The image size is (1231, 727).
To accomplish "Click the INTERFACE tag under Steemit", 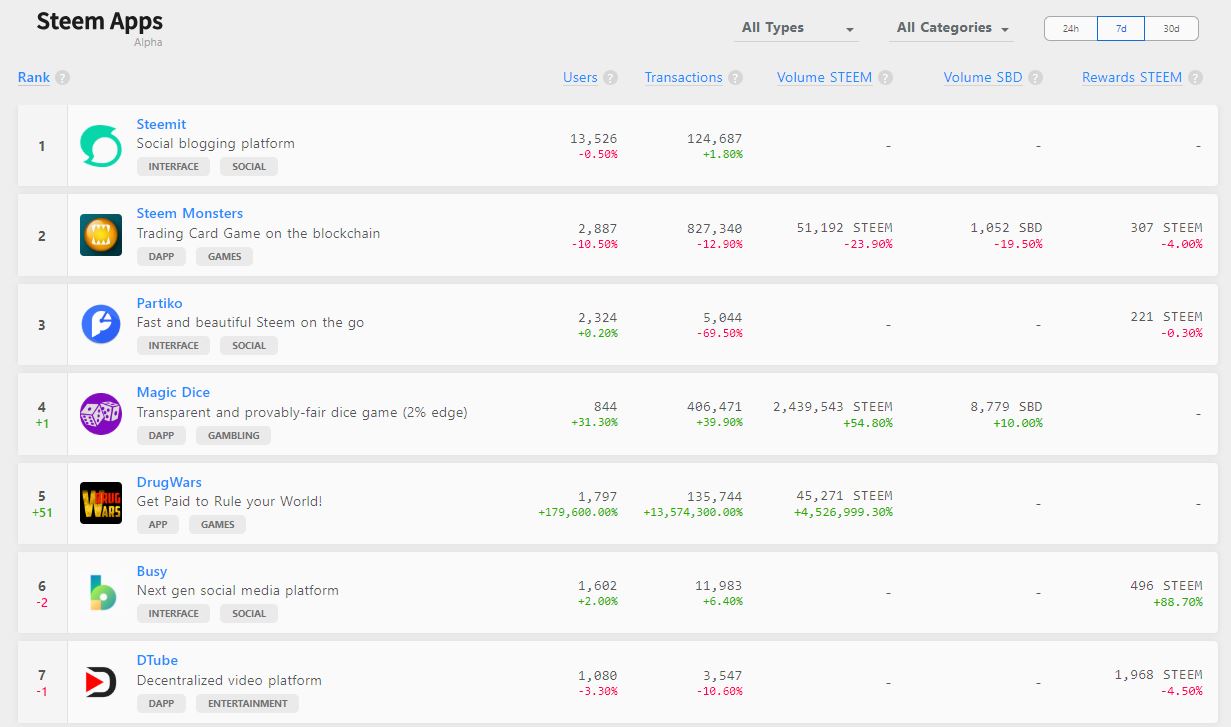I will (174, 167).
